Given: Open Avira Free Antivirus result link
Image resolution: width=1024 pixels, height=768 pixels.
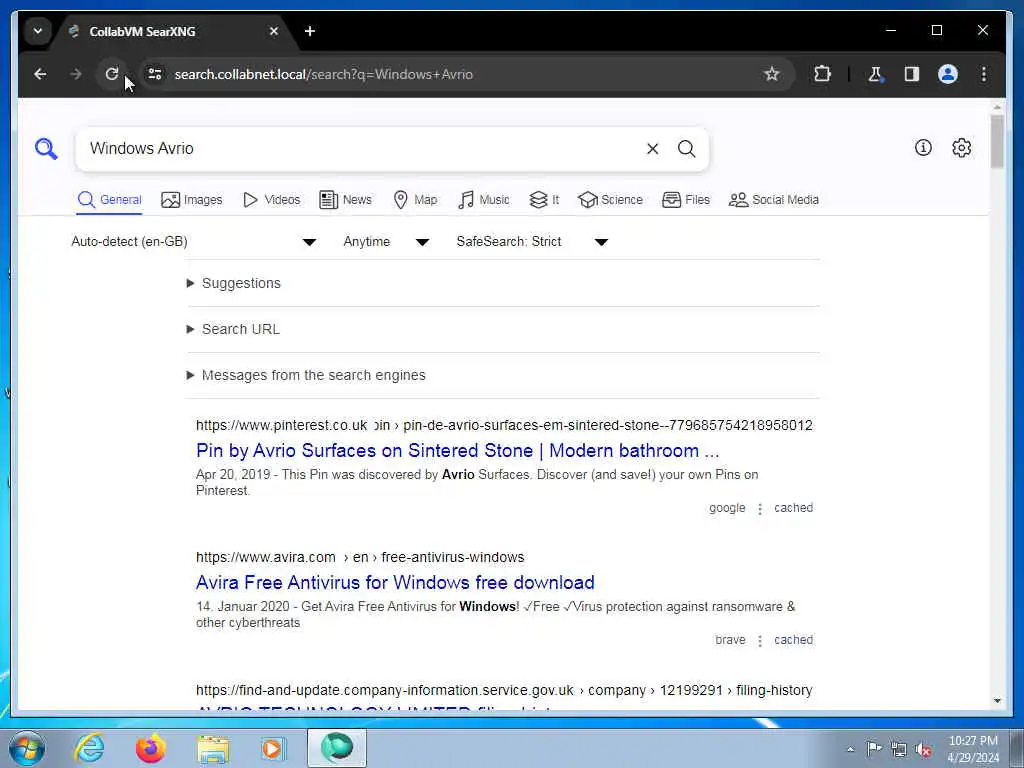Looking at the screenshot, I should tap(395, 583).
